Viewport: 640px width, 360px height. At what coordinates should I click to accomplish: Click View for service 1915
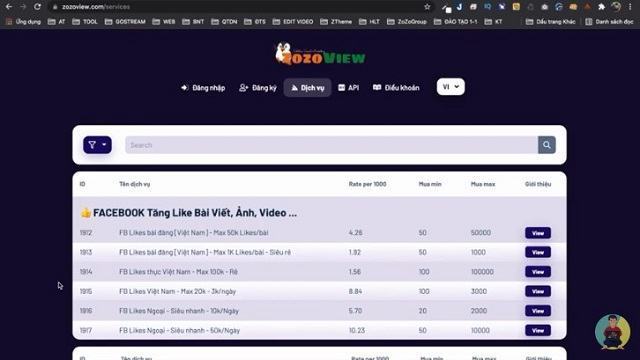[538, 291]
